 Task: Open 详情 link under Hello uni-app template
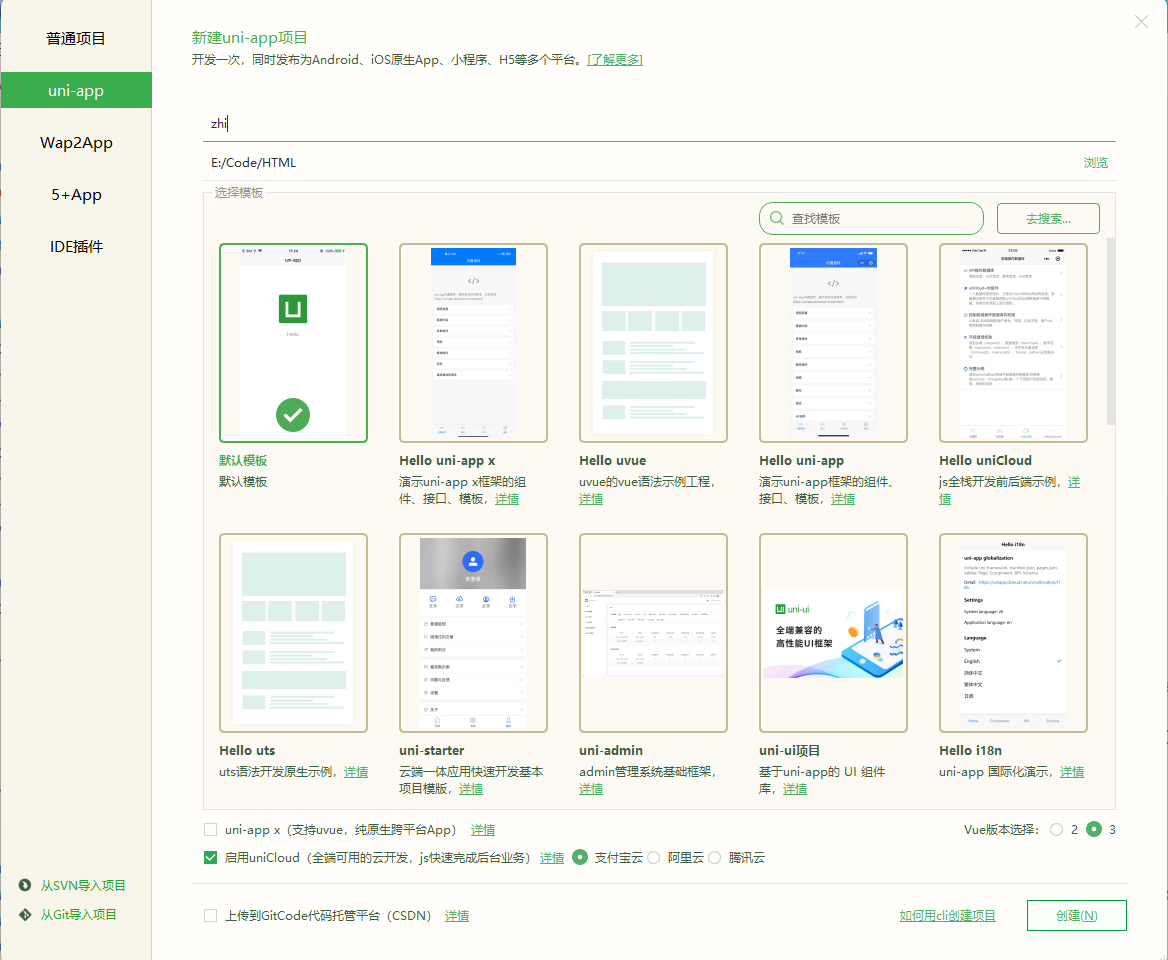click(843, 499)
